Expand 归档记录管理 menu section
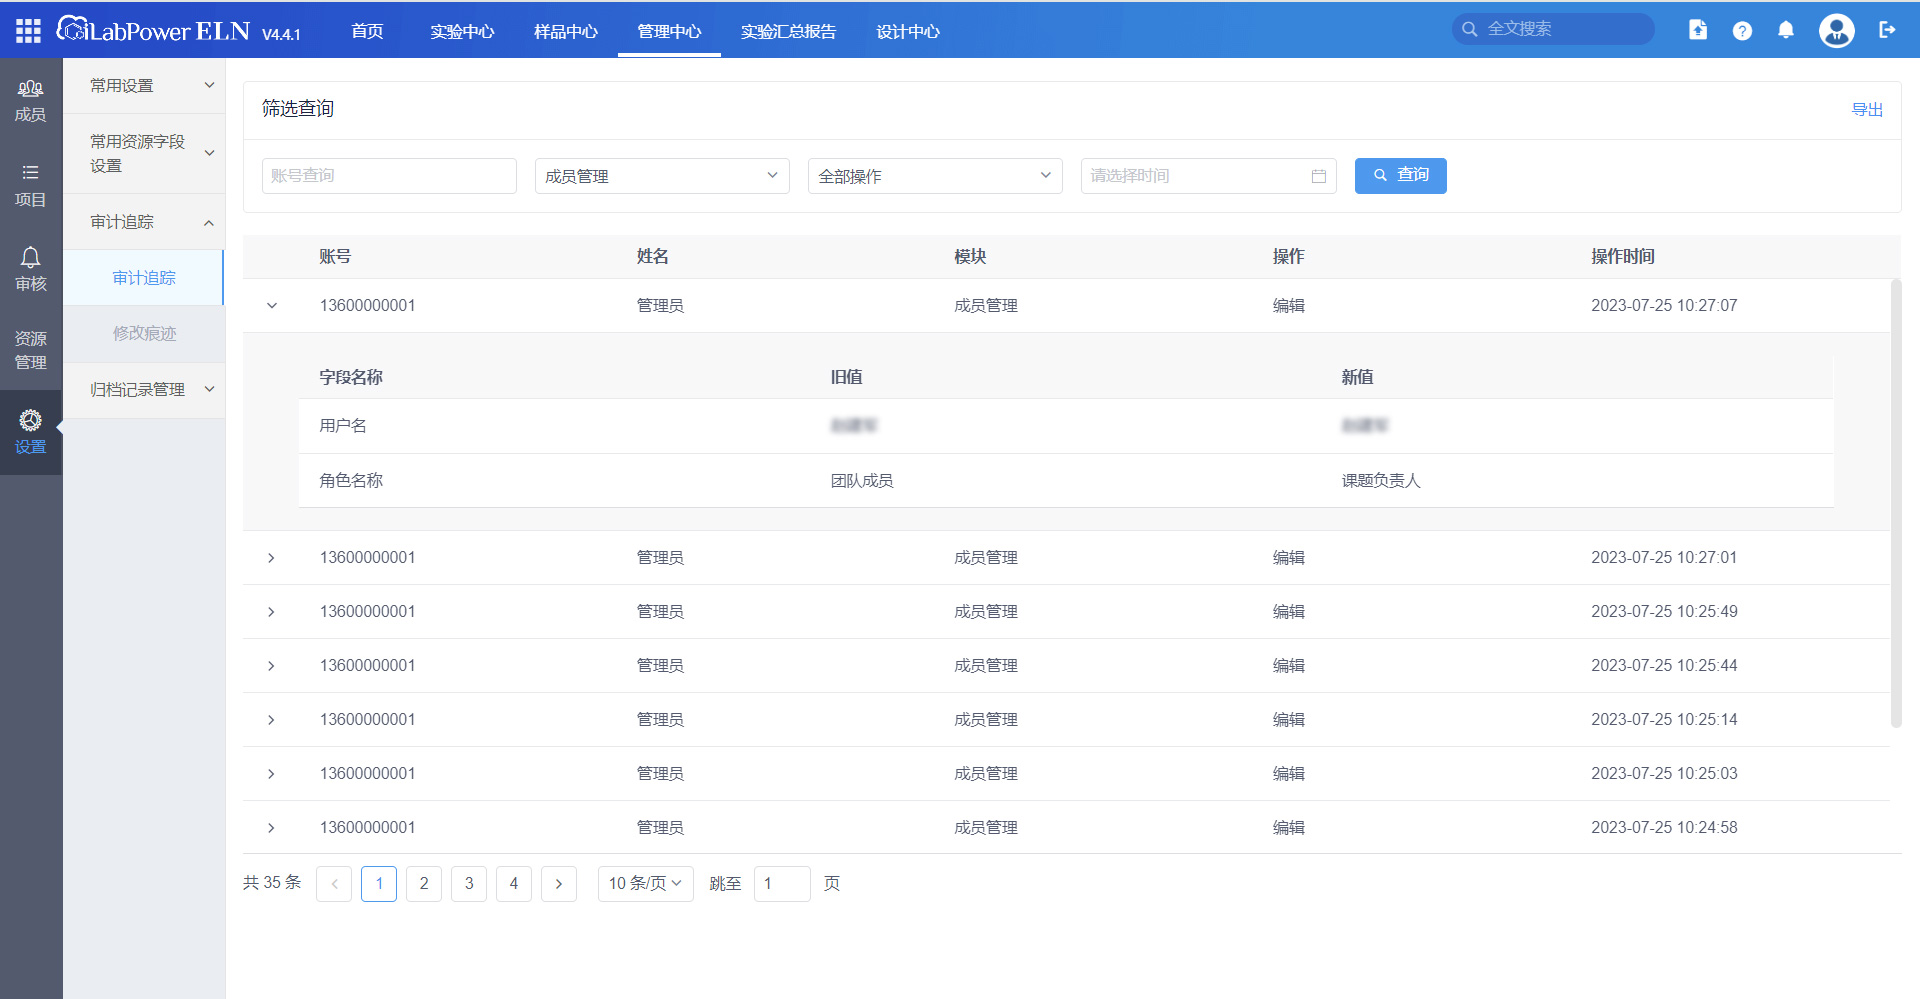Viewport: 1920px width, 999px height. [144, 390]
